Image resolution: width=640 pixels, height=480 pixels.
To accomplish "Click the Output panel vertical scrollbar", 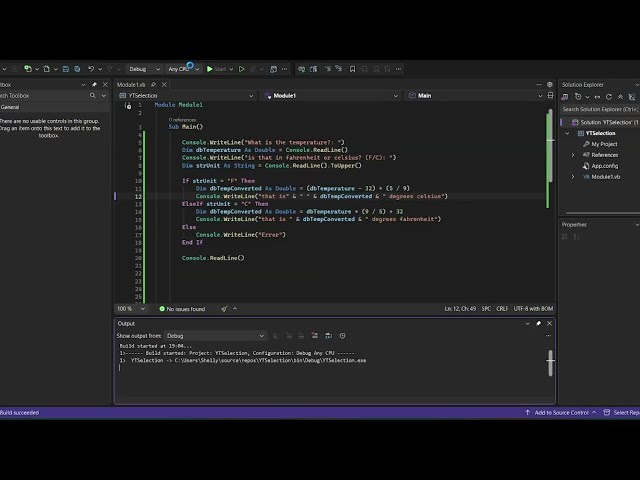I will click(x=550, y=363).
